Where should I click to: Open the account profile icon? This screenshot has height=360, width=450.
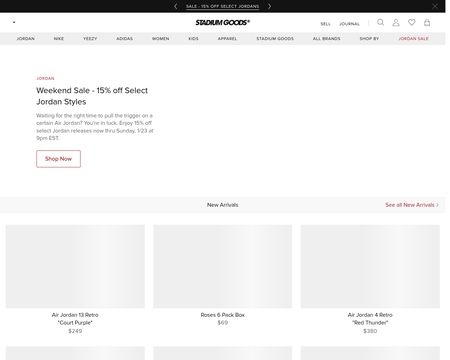(396, 22)
